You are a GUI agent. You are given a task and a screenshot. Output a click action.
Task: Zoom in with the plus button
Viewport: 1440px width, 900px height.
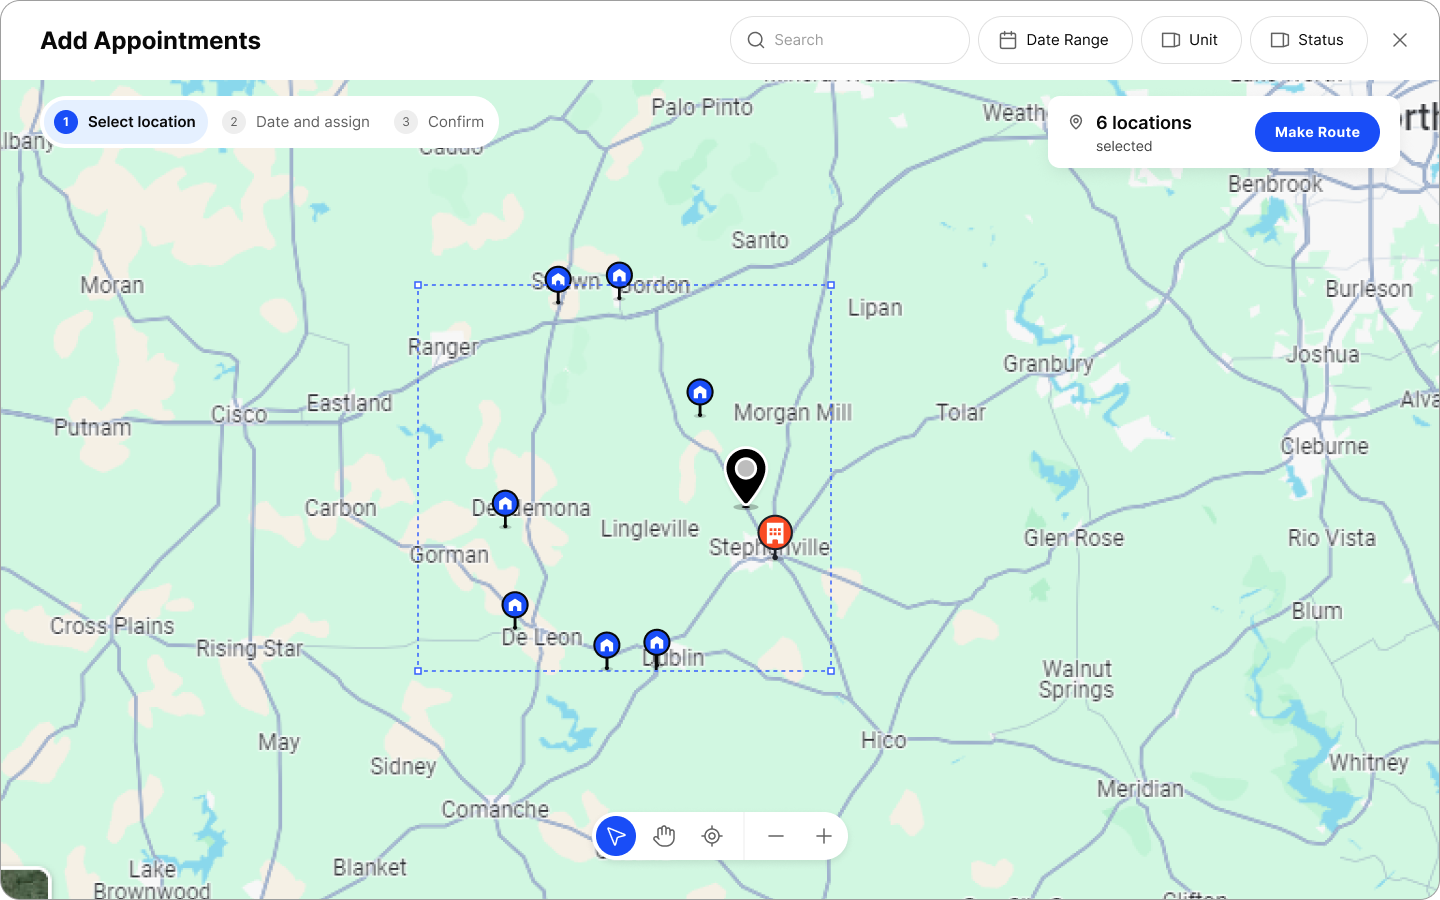pyautogui.click(x=824, y=836)
